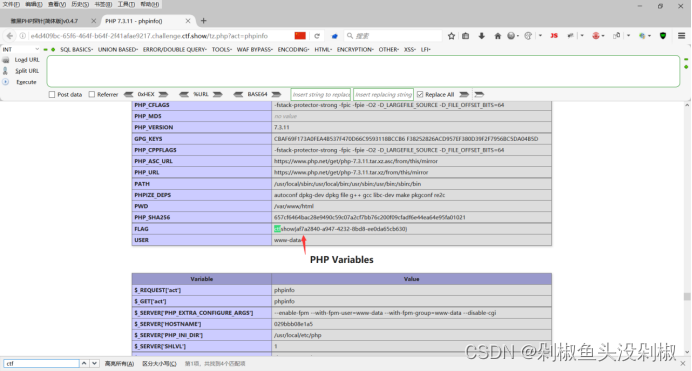Image resolution: width=692 pixels, height=371 pixels.
Task: Click the black shield extension icon
Action: tap(663, 36)
